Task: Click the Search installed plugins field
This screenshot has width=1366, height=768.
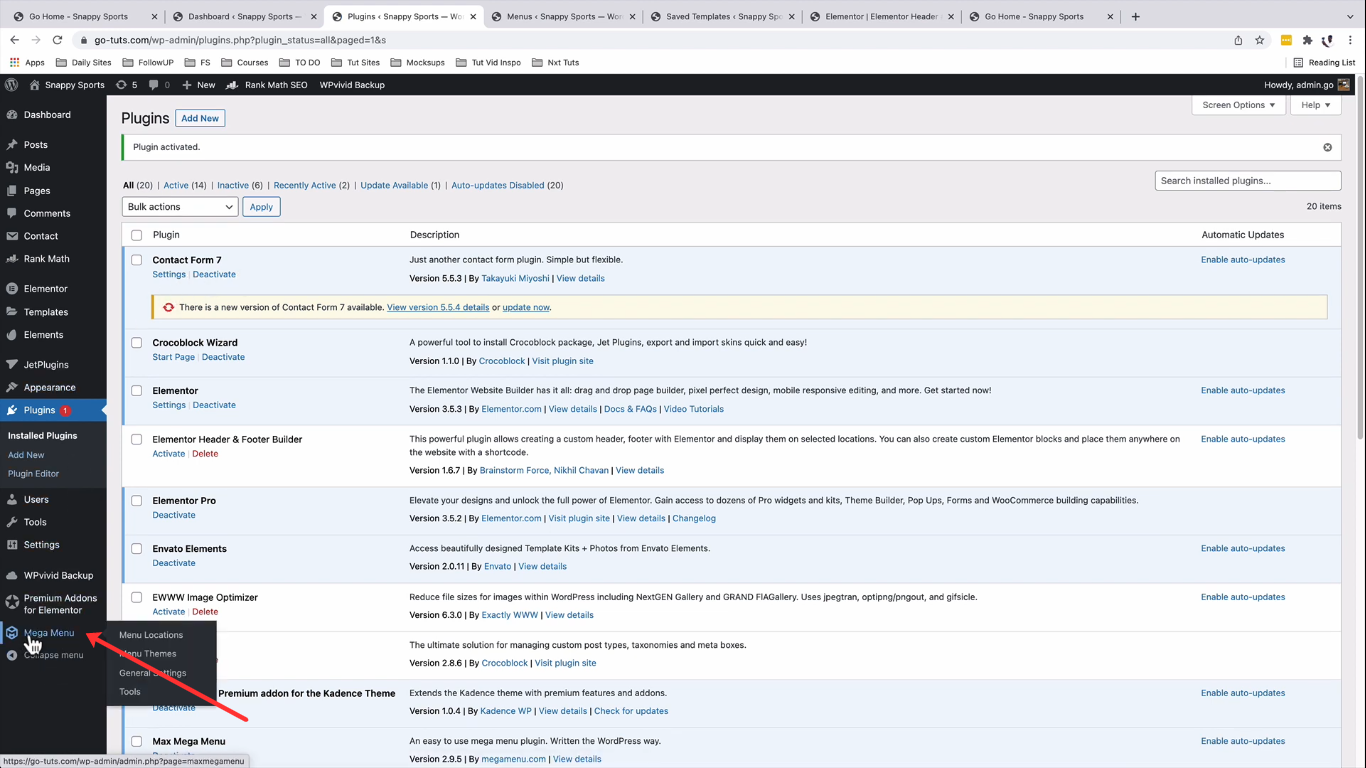Action: coord(1248,181)
